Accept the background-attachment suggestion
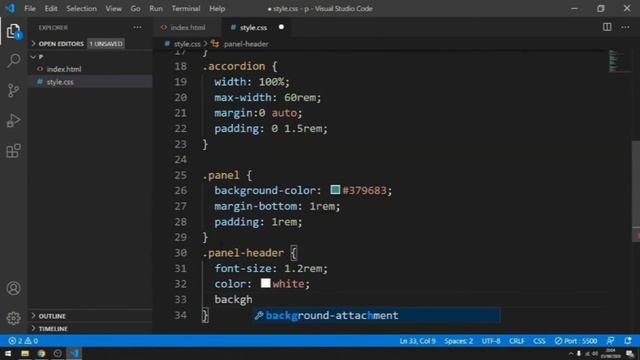The height and width of the screenshot is (360, 640). [376, 315]
